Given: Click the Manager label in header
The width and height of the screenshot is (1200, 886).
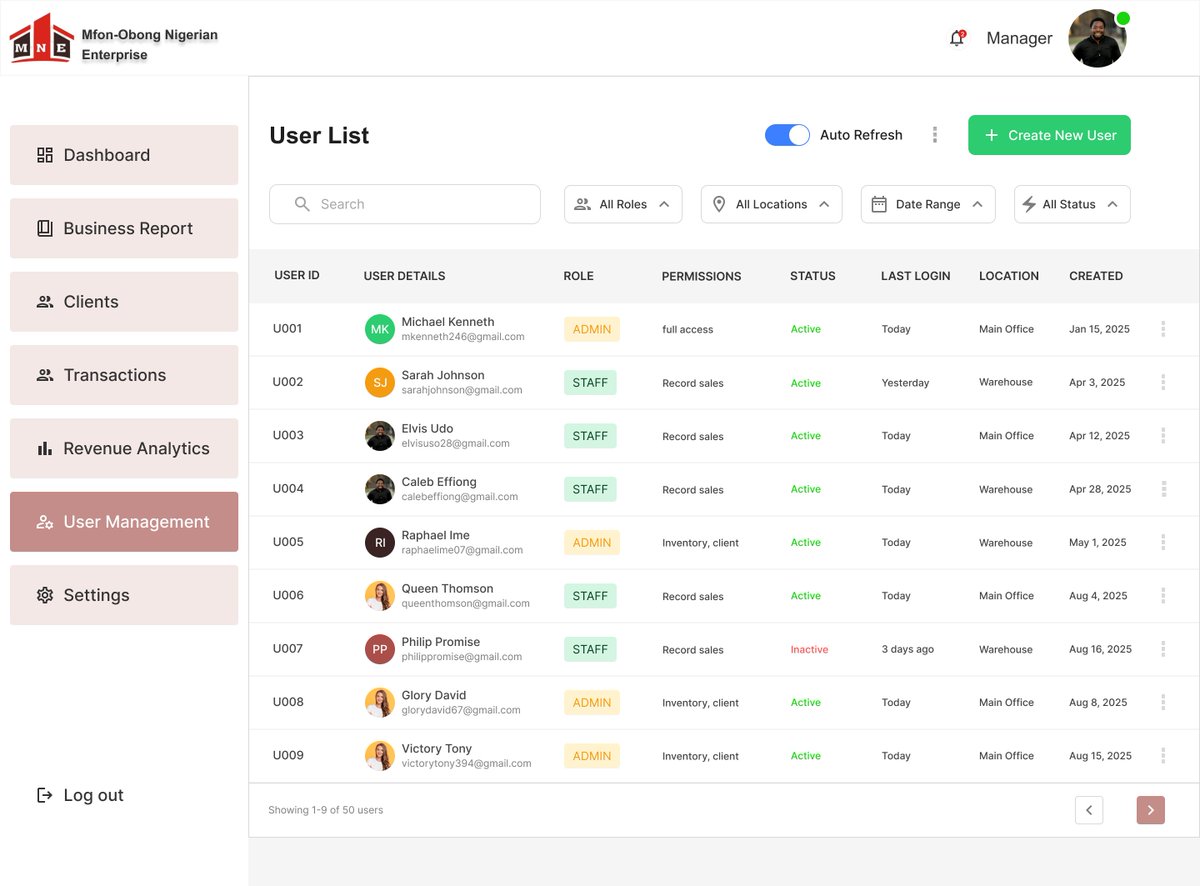Looking at the screenshot, I should [x=1019, y=38].
